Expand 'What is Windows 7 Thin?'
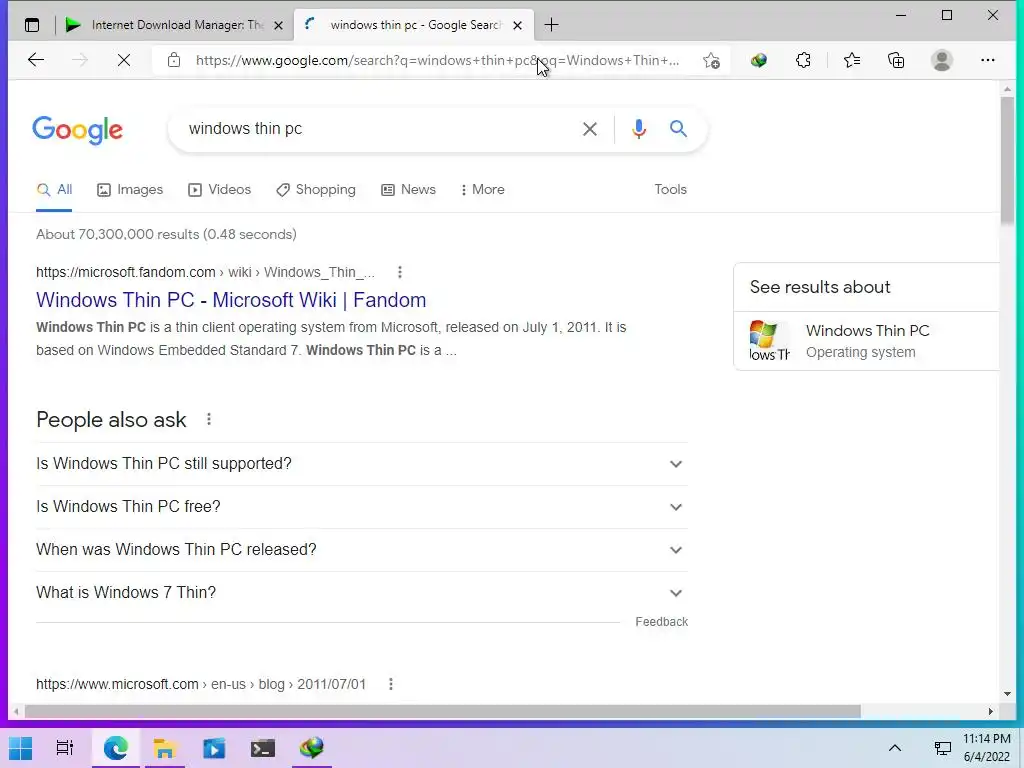The width and height of the screenshot is (1024, 768). click(x=362, y=593)
